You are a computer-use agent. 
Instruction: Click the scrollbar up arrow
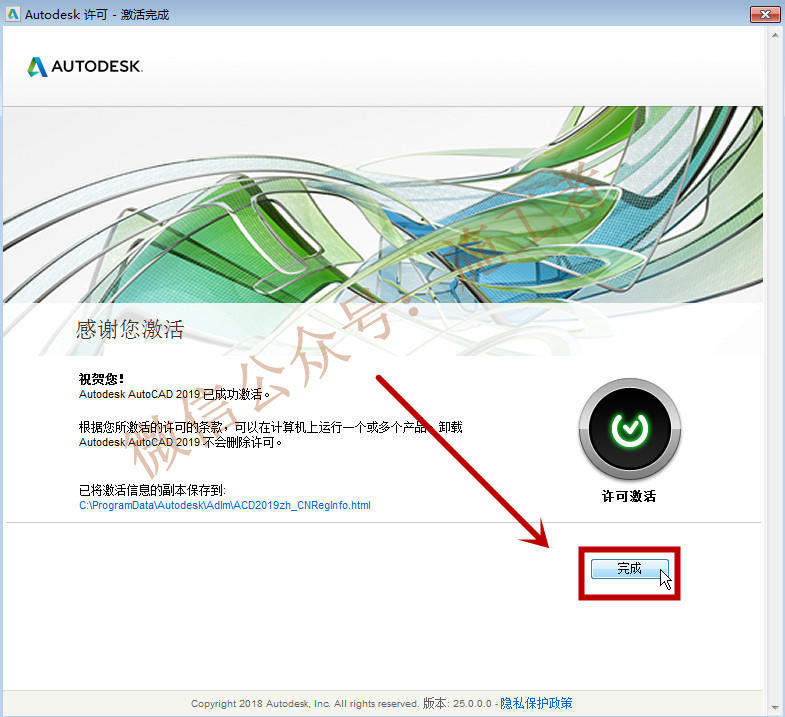click(x=775, y=36)
